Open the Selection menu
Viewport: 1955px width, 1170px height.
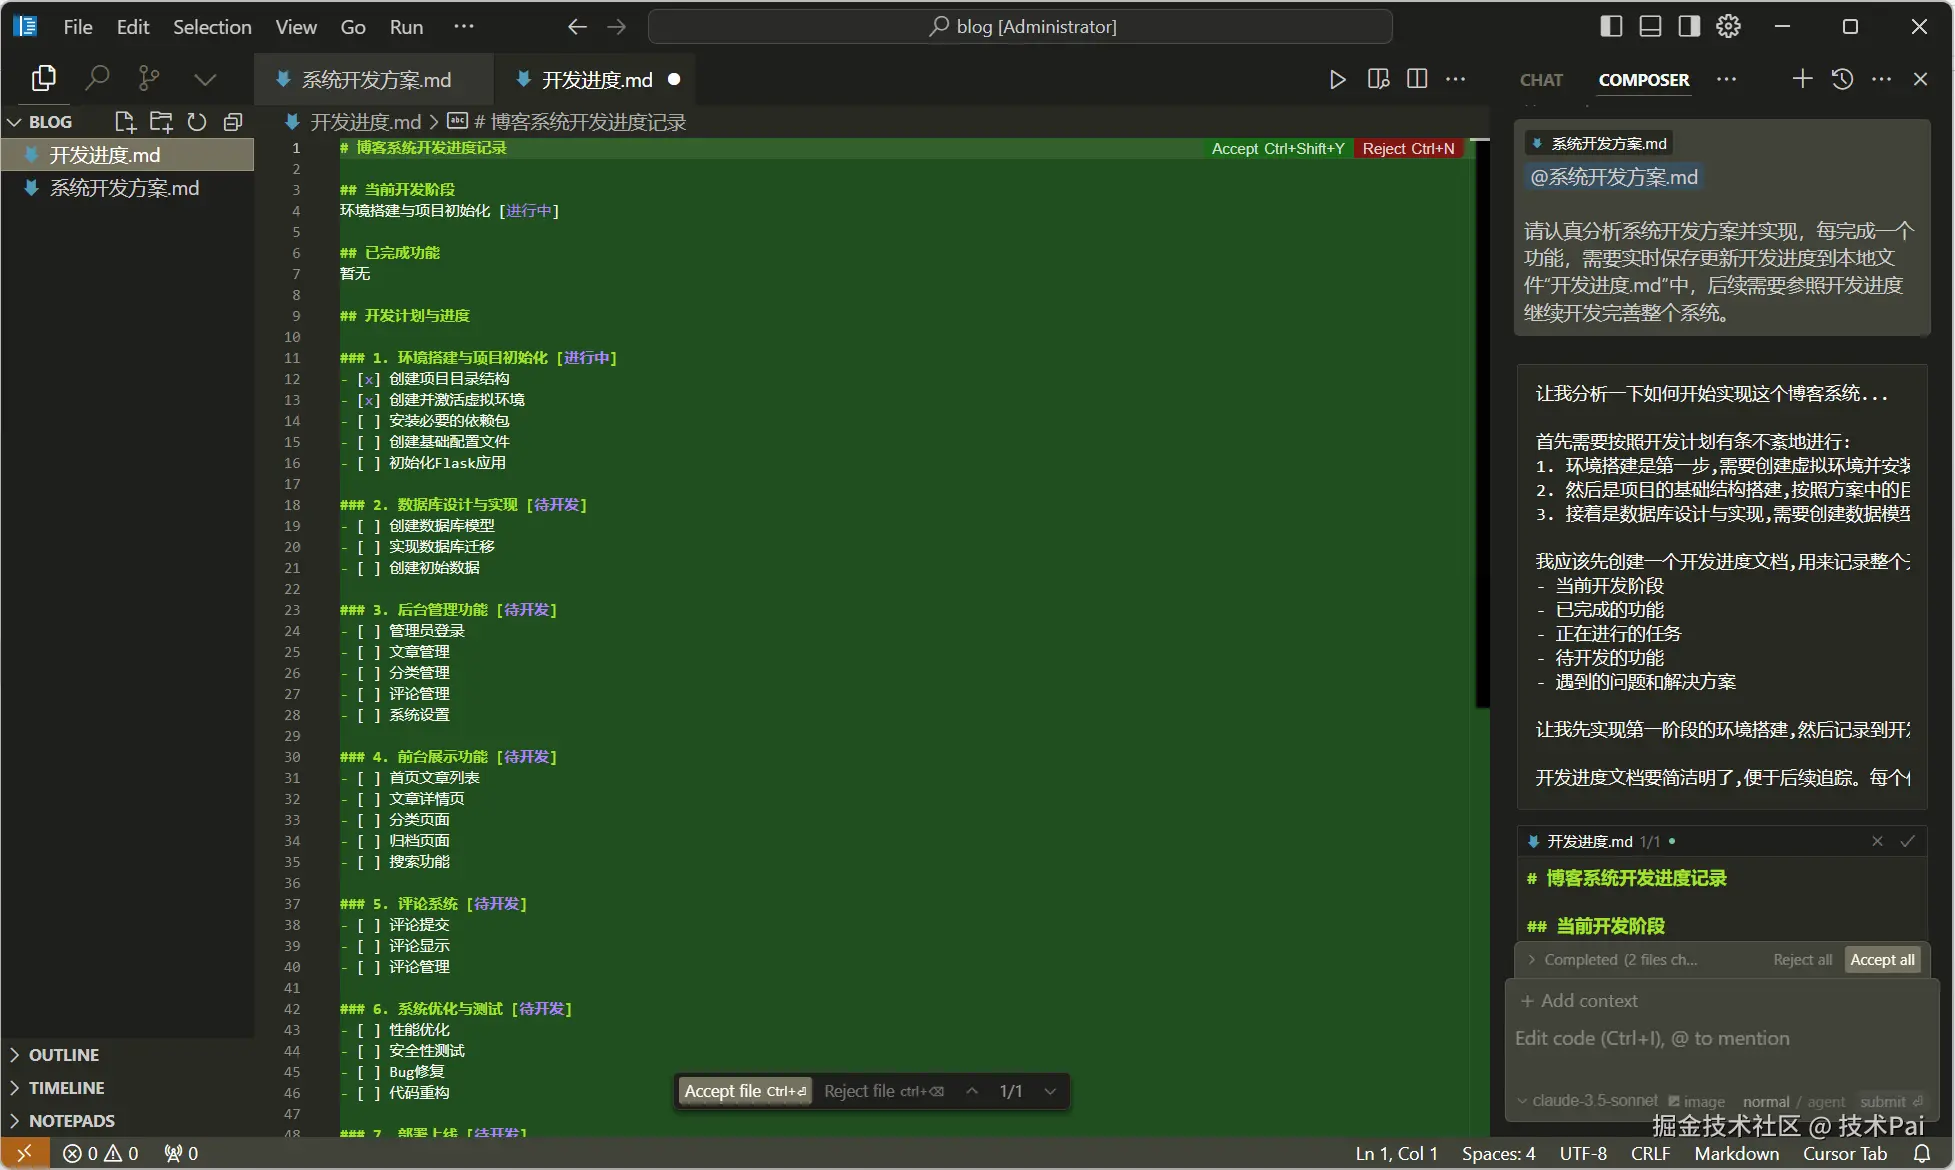click(212, 27)
